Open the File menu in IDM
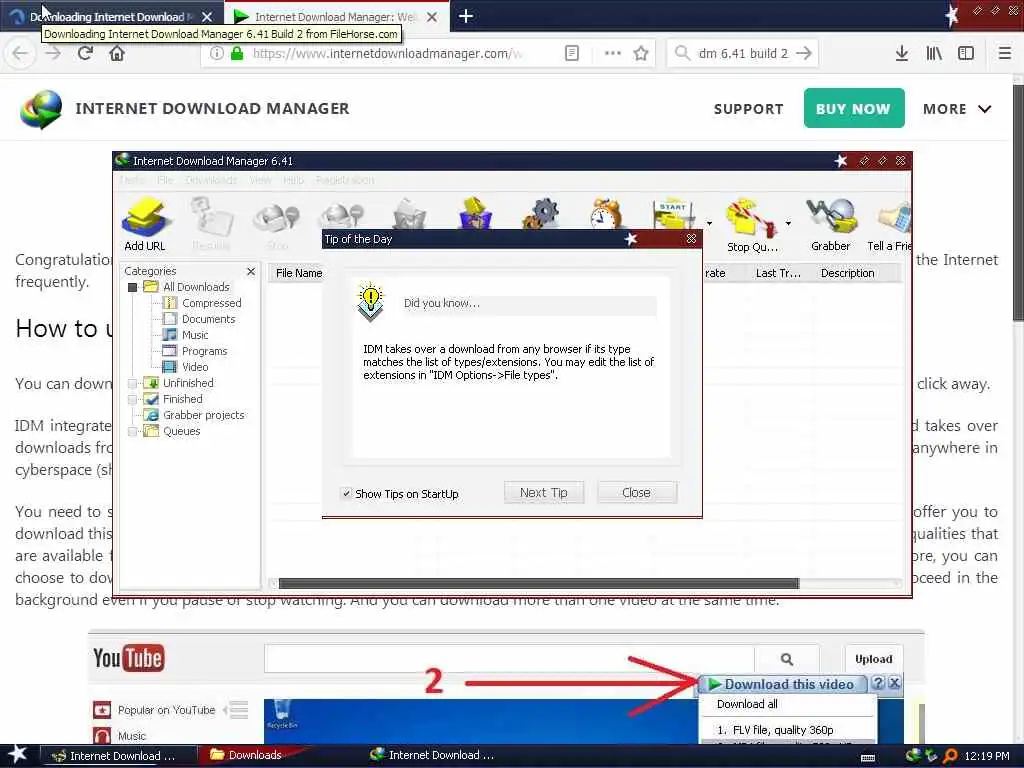Image resolution: width=1024 pixels, height=768 pixels. (165, 180)
